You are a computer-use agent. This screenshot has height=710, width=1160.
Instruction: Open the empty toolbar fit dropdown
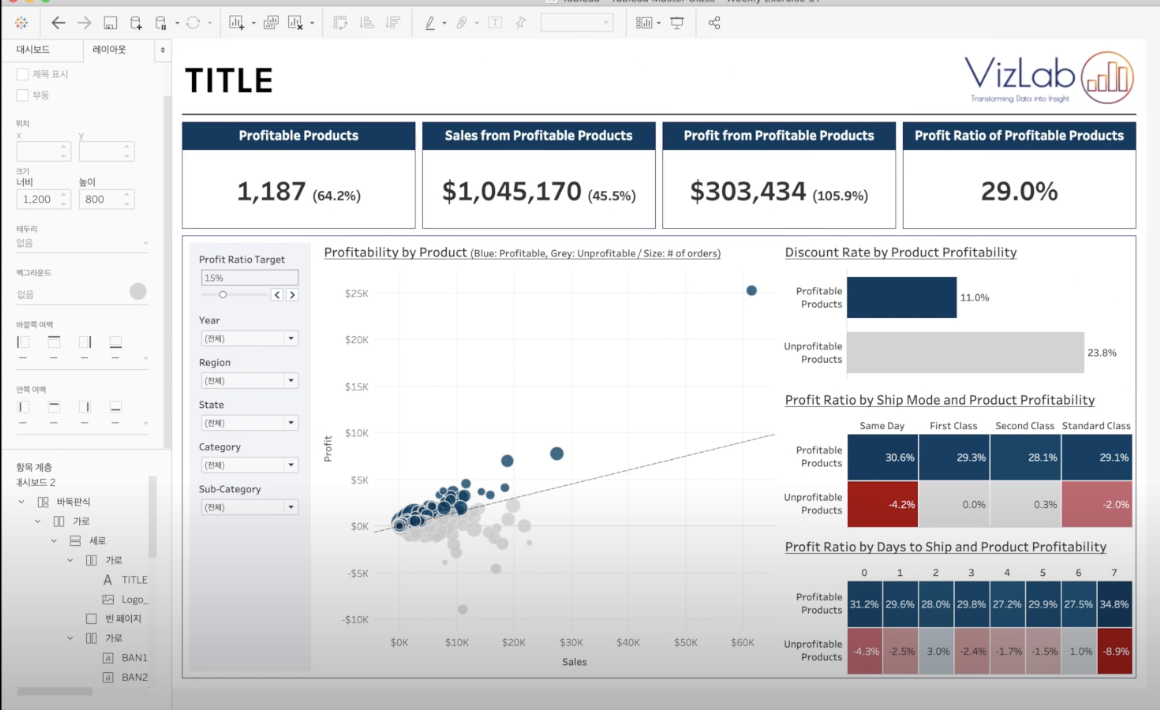click(577, 23)
